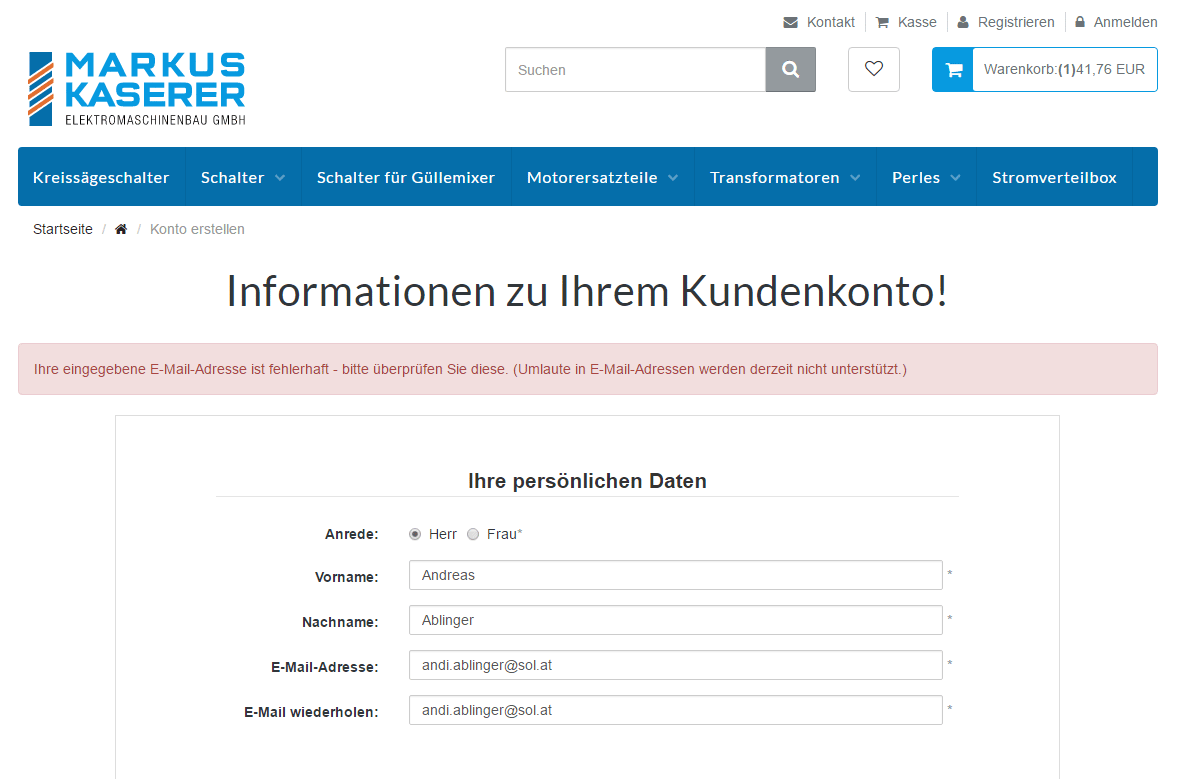Go to the Startseite breadcrumb link
The width and height of the screenshot is (1180, 779).
coord(62,230)
